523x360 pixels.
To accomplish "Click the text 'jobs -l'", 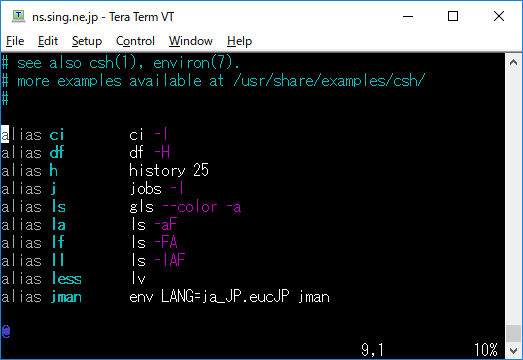I will click(156, 189).
